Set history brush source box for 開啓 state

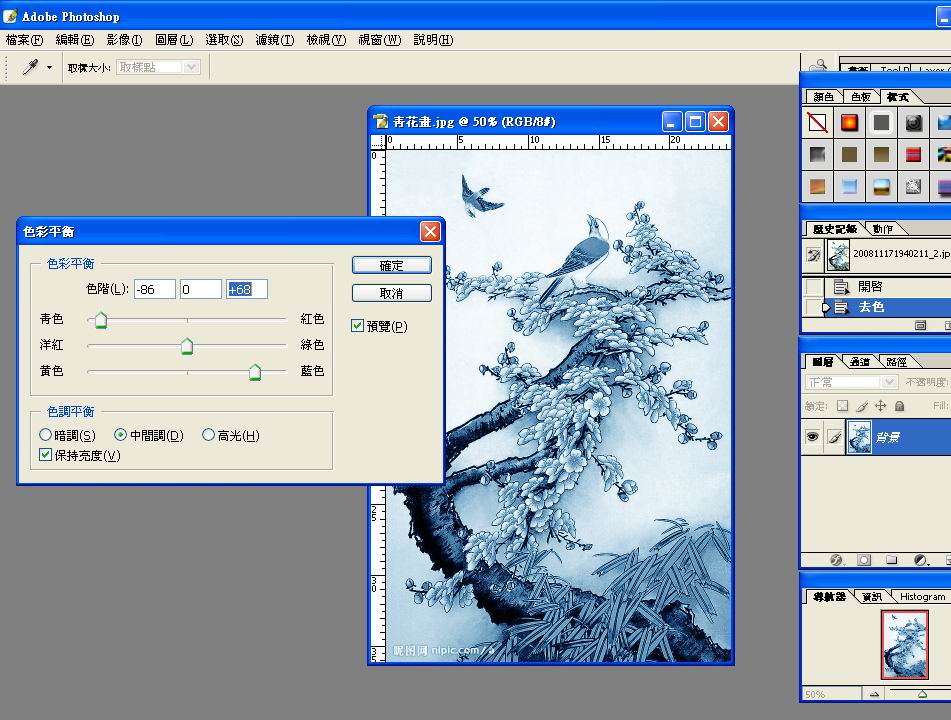(x=813, y=286)
